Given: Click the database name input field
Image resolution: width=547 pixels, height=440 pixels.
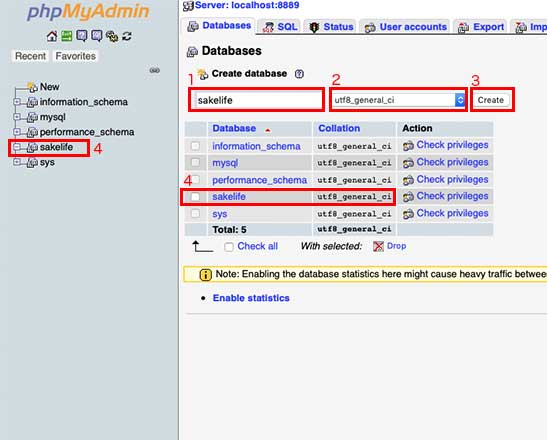Looking at the screenshot, I should [258, 100].
